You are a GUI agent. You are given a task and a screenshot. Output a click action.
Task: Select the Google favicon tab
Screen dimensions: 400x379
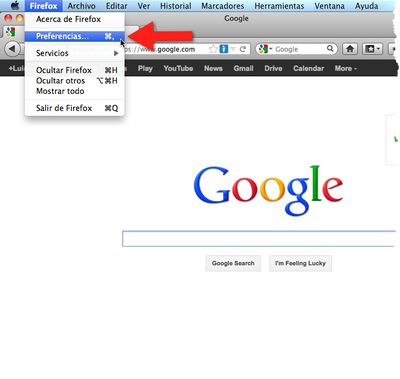11,32
